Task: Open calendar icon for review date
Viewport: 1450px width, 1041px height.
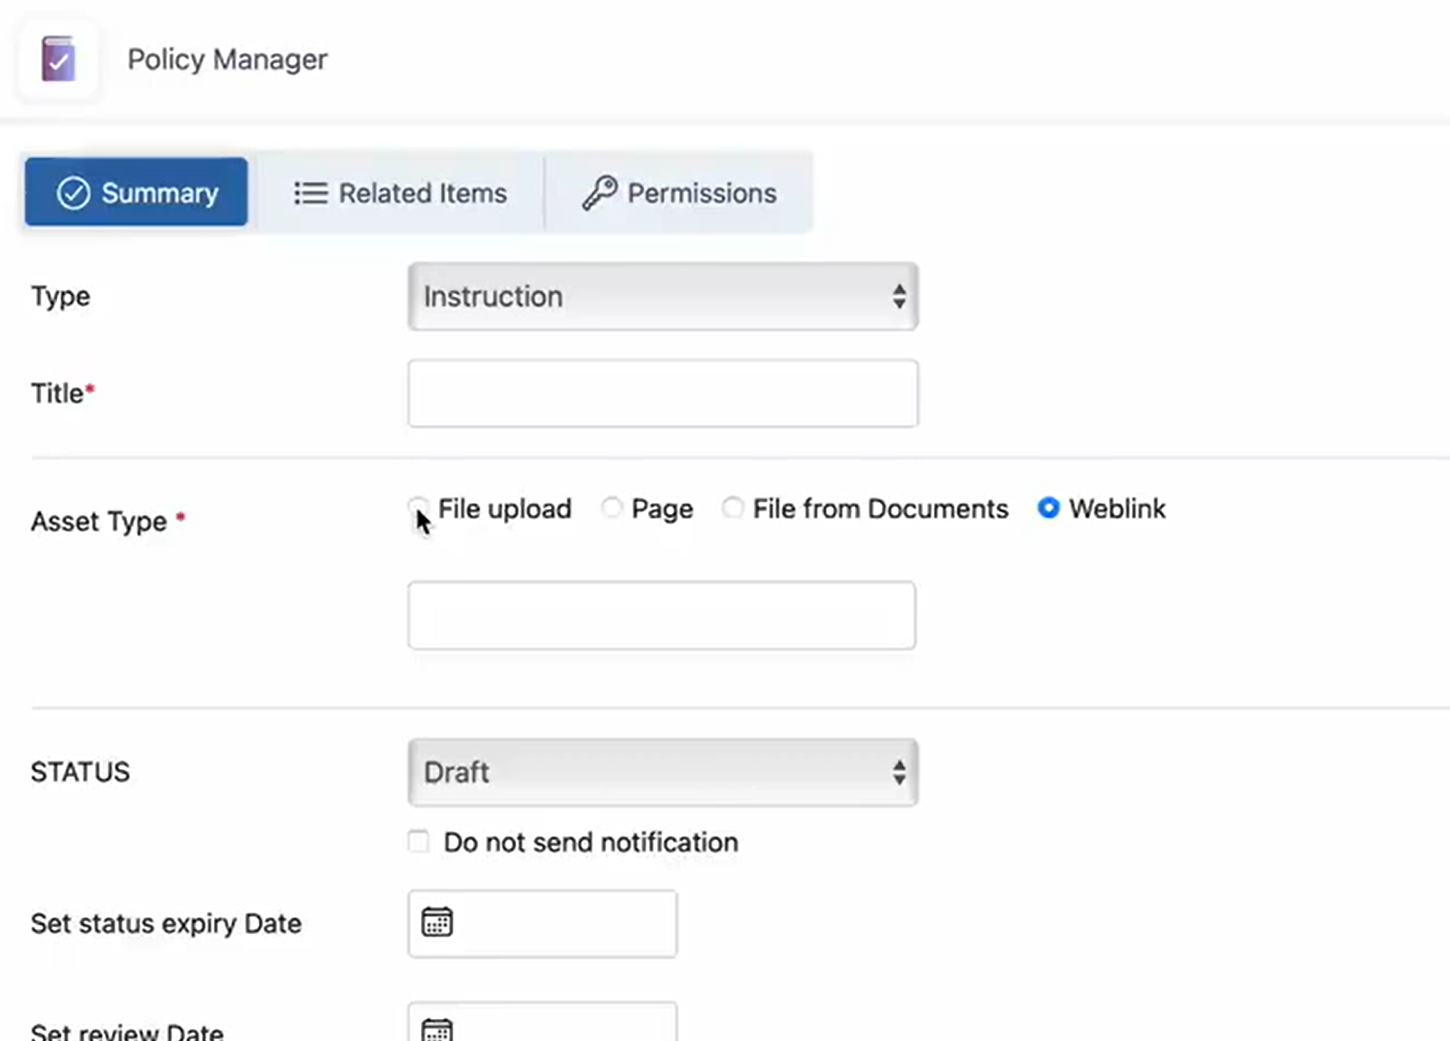Action: tap(437, 1028)
